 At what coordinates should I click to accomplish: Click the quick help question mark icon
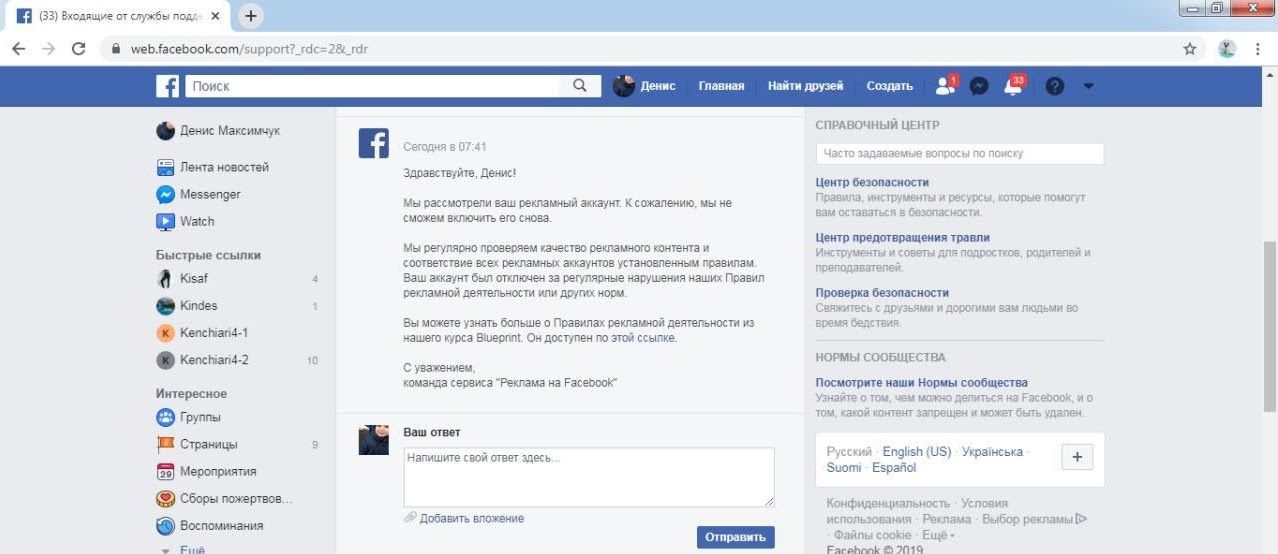tap(1054, 87)
